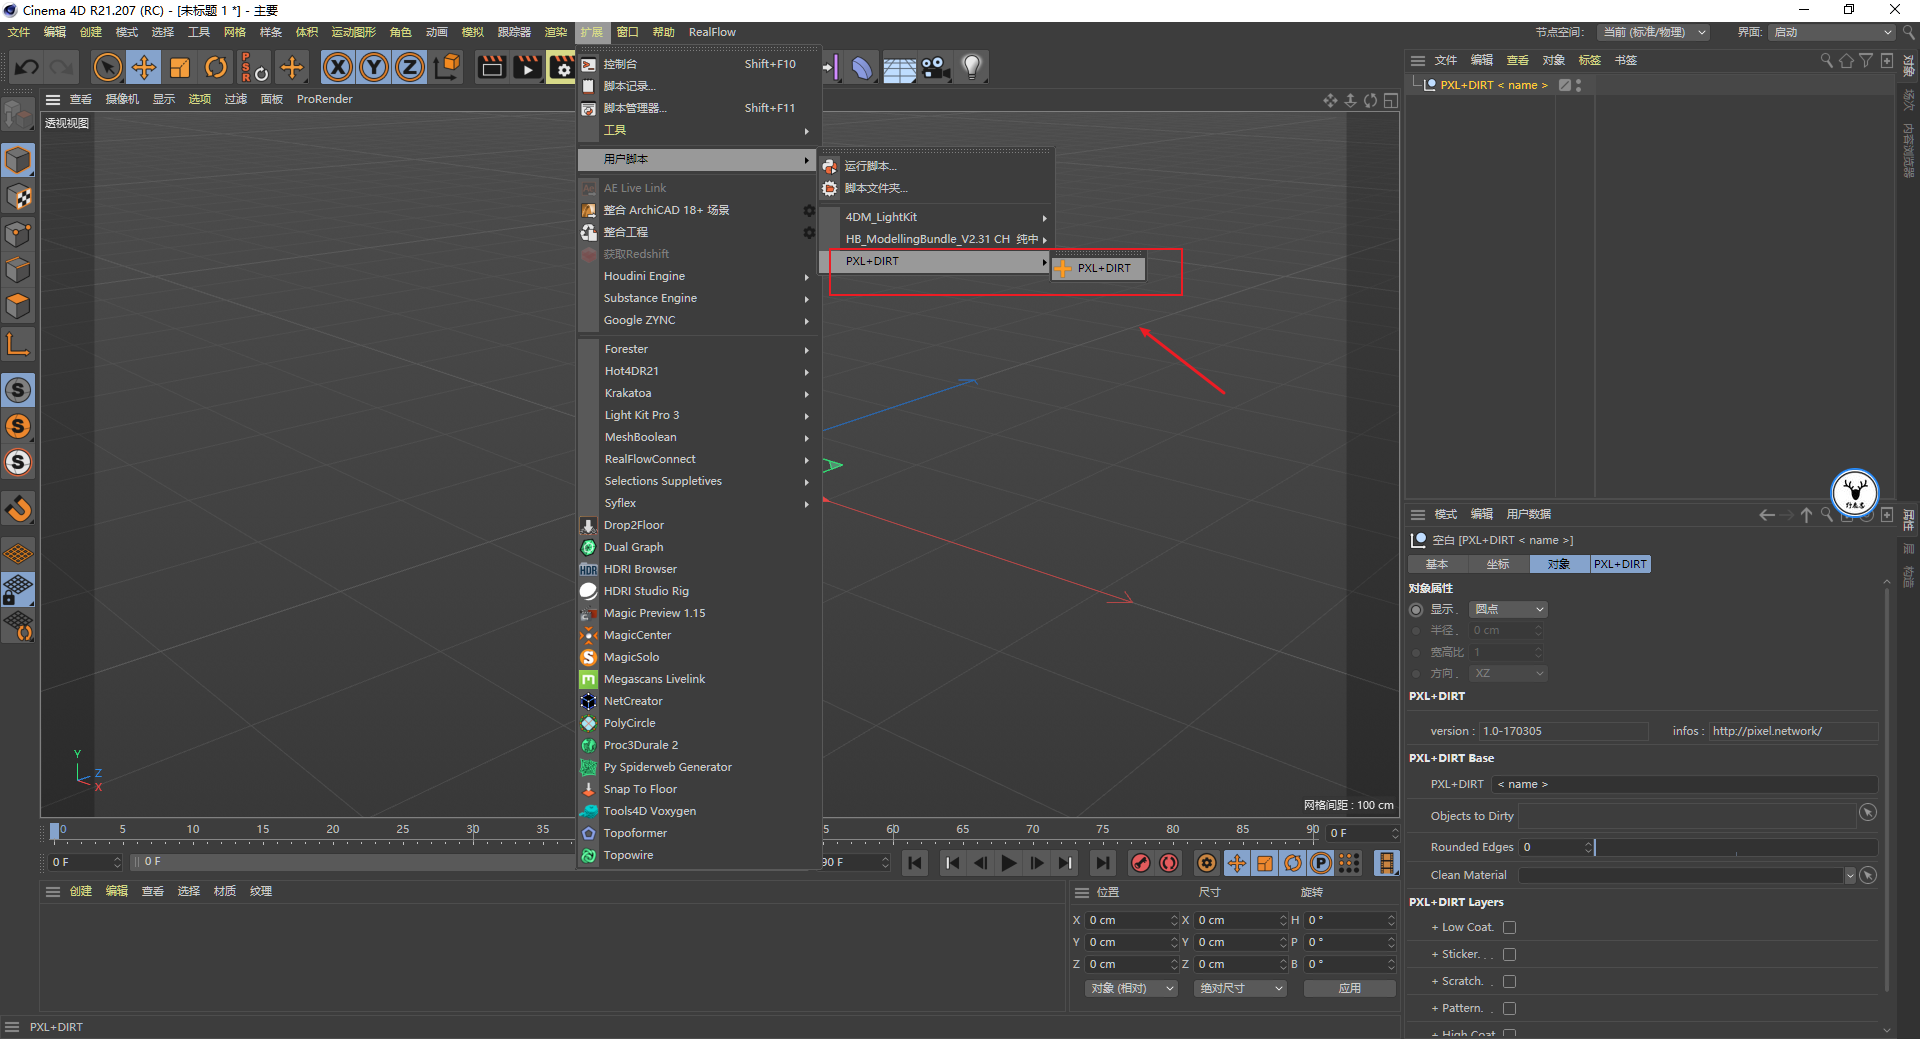This screenshot has height=1039, width=1920.
Task: Open the 对象 (相对) coordinate dropdown
Action: [x=1131, y=988]
